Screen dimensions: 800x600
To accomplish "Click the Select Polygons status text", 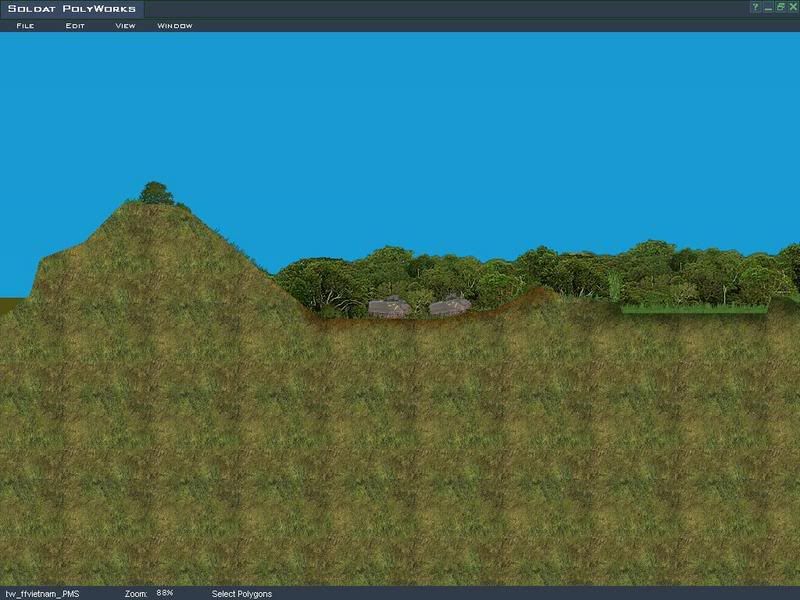I will coord(242,594).
